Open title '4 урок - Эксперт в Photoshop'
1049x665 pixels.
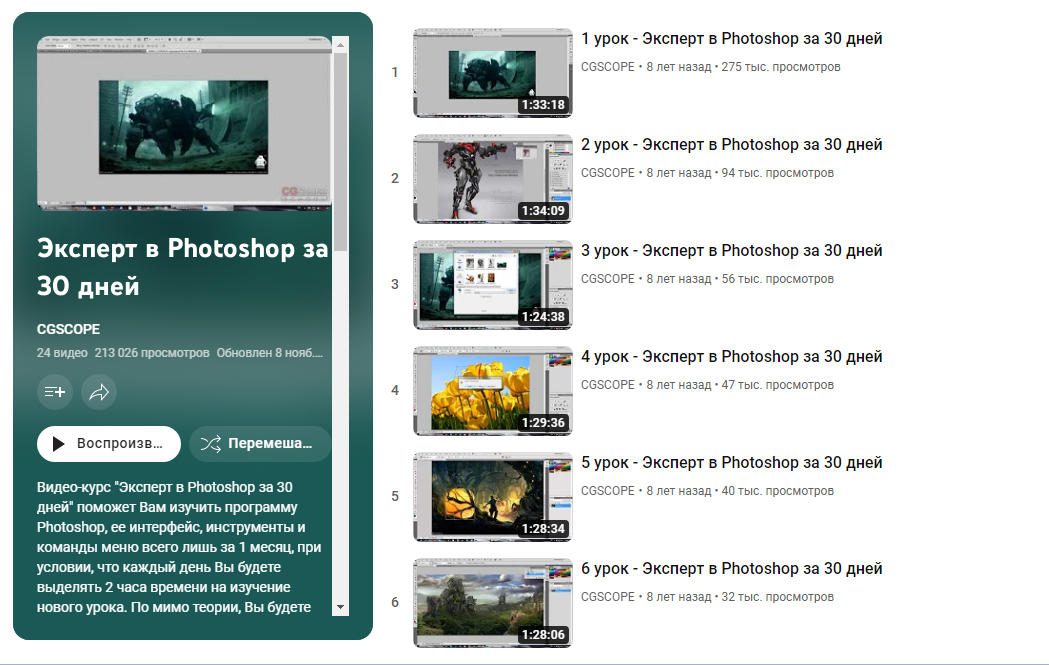tap(732, 357)
